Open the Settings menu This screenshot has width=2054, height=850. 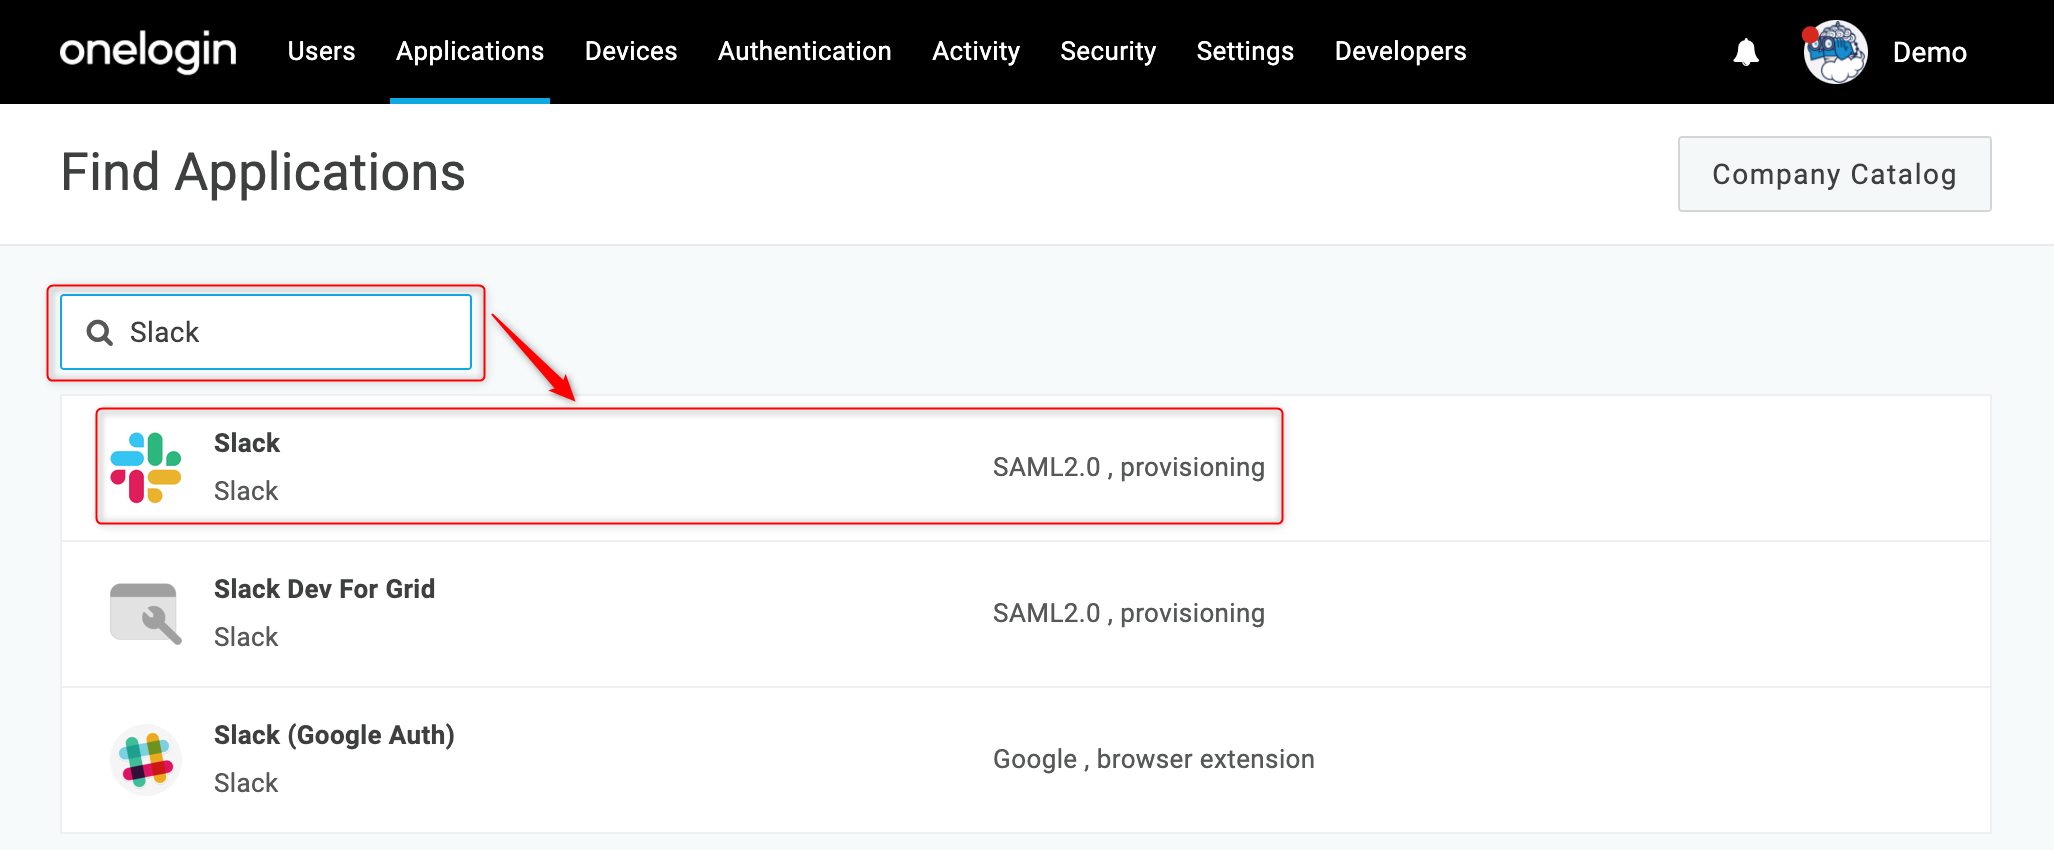(x=1245, y=51)
